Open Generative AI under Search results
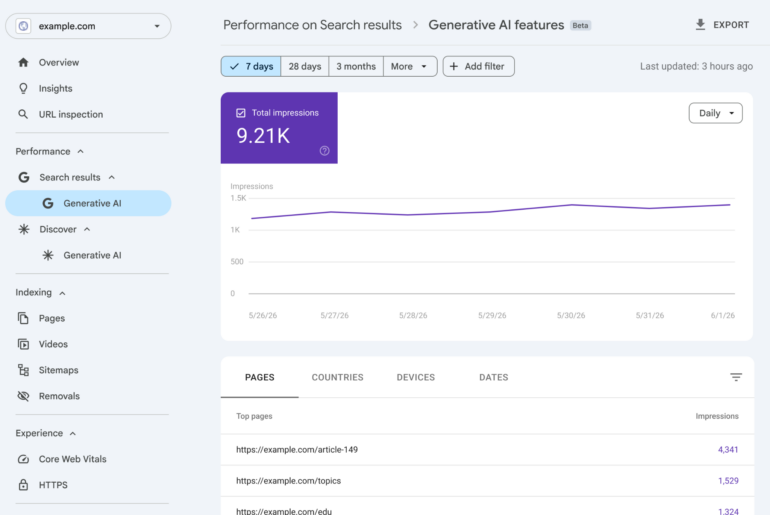This screenshot has height=515, width=770. pyautogui.click(x=88, y=203)
